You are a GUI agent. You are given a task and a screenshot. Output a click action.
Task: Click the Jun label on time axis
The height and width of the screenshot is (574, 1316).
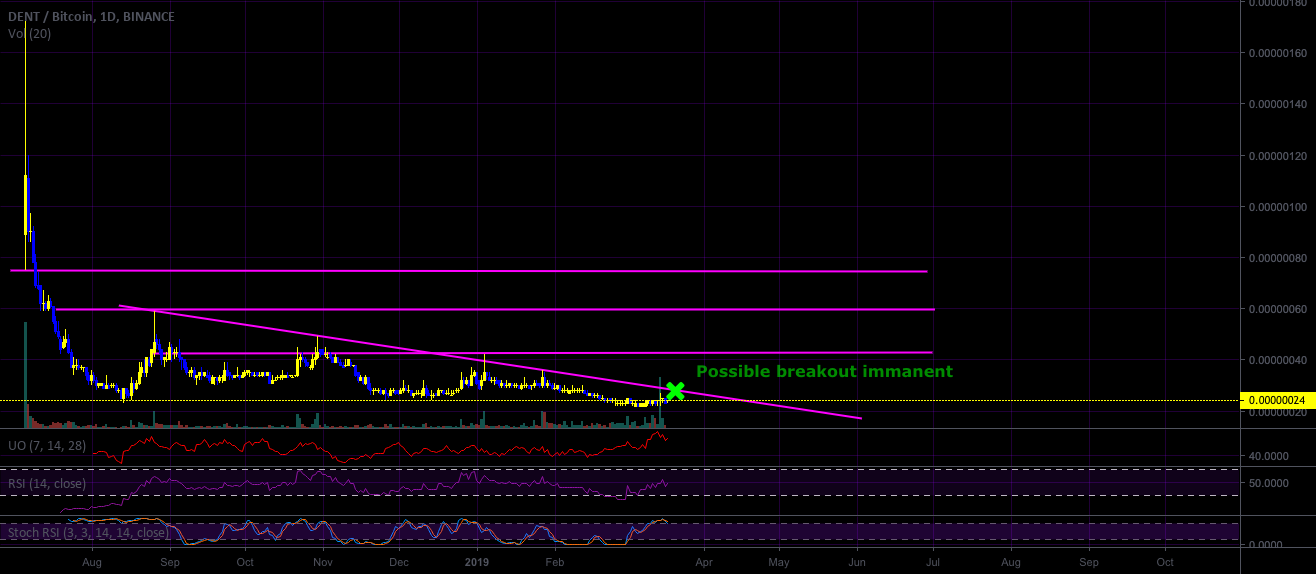click(x=858, y=563)
